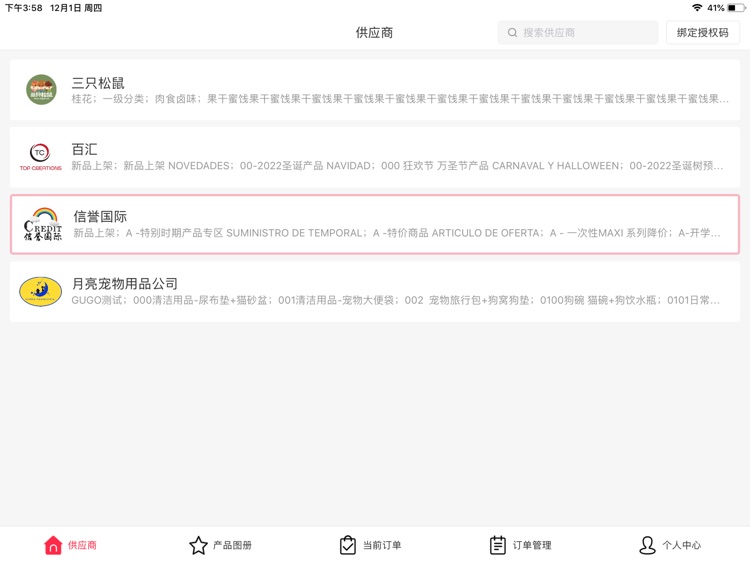The image size is (750, 562).
Task: Tap the 41% battery percentage
Action: click(x=716, y=8)
